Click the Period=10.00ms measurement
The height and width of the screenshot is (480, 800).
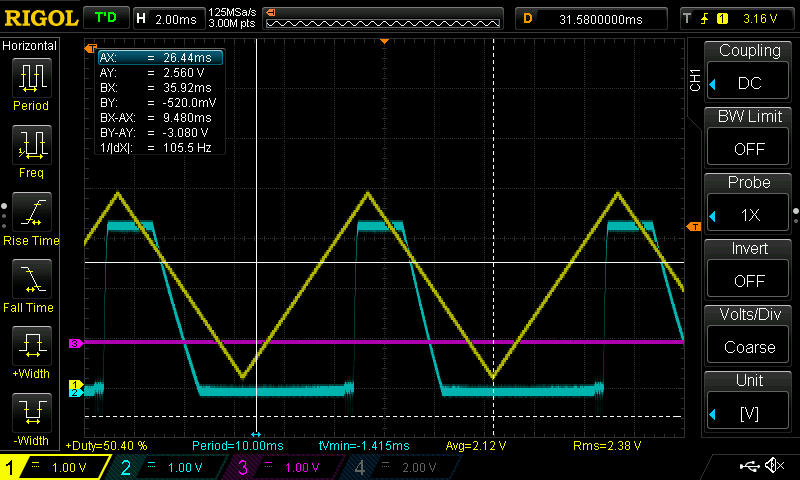coord(238,445)
